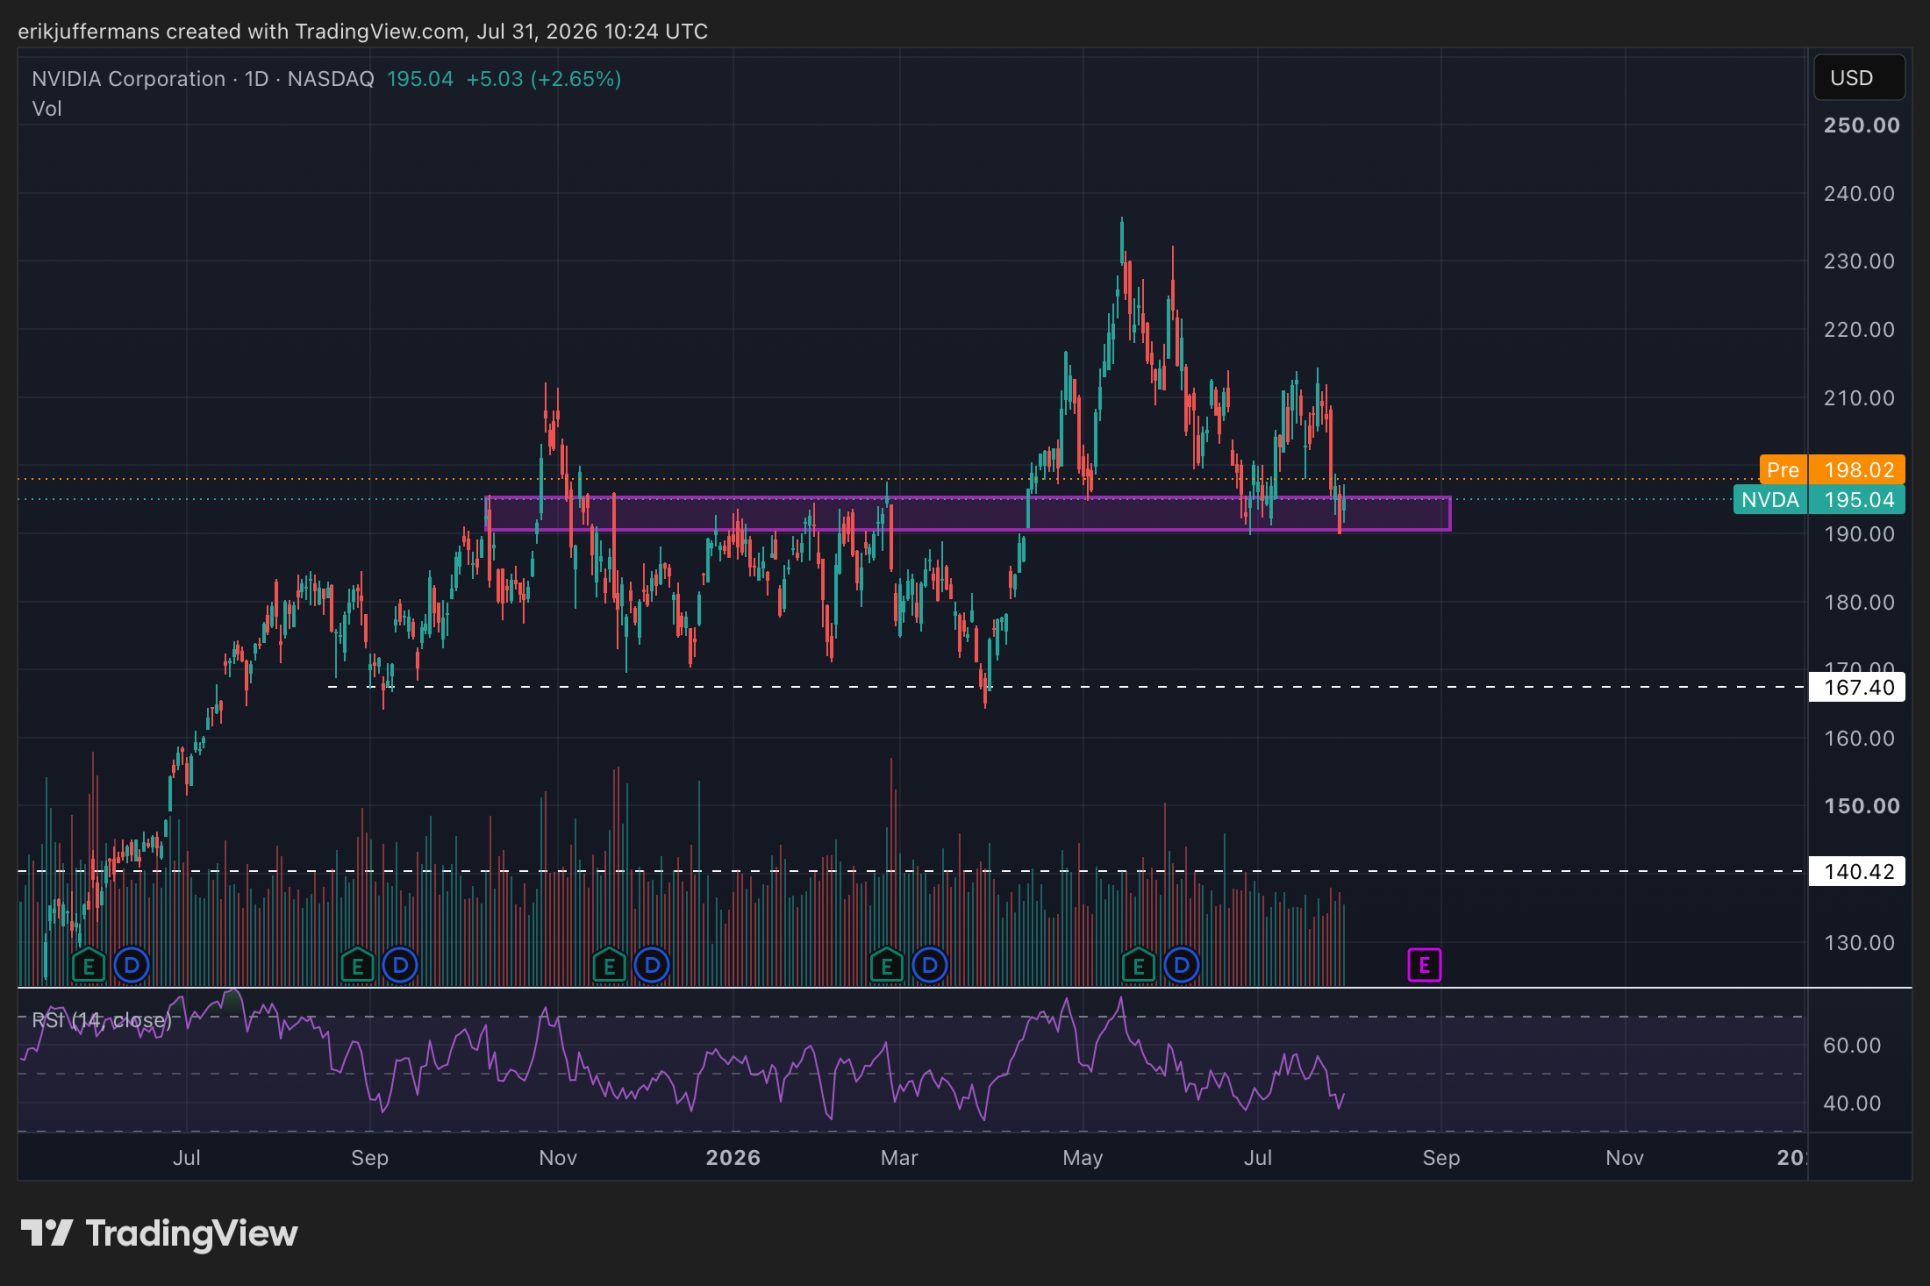The width and height of the screenshot is (1930, 1286).
Task: Click the dividend D icon near May
Action: 1182,965
